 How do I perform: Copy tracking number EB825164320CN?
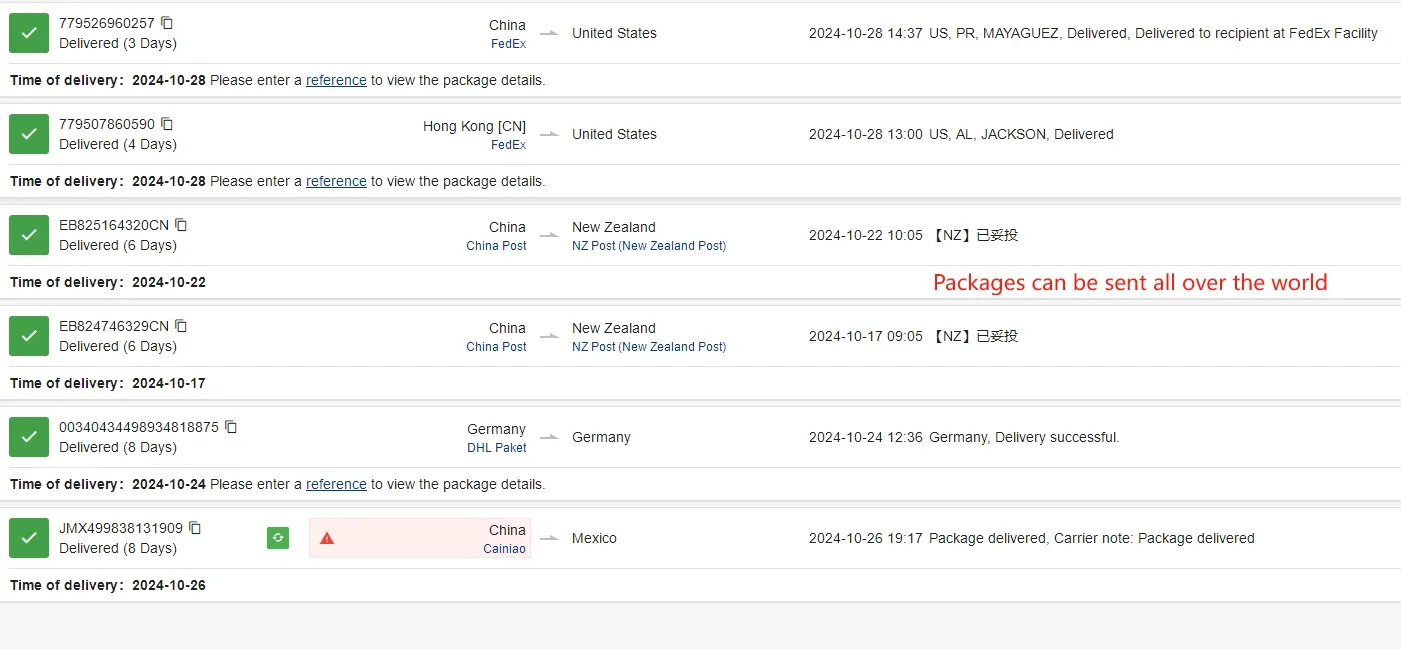point(181,225)
